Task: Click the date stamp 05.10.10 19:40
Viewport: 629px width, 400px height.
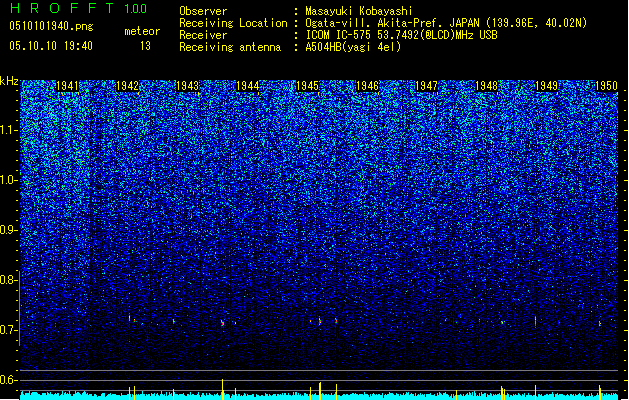Action: pyautogui.click(x=51, y=46)
